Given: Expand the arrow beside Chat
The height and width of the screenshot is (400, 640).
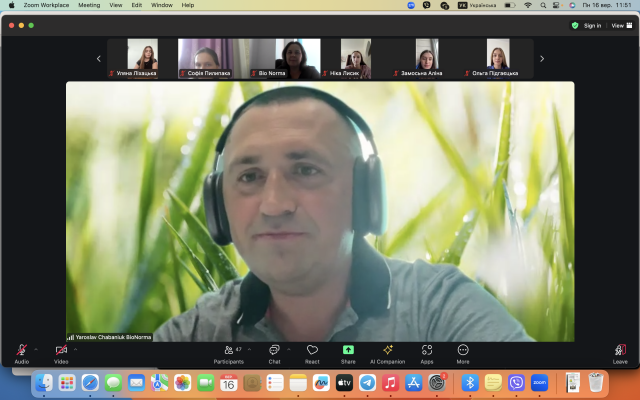Looking at the screenshot, I should coord(289,349).
